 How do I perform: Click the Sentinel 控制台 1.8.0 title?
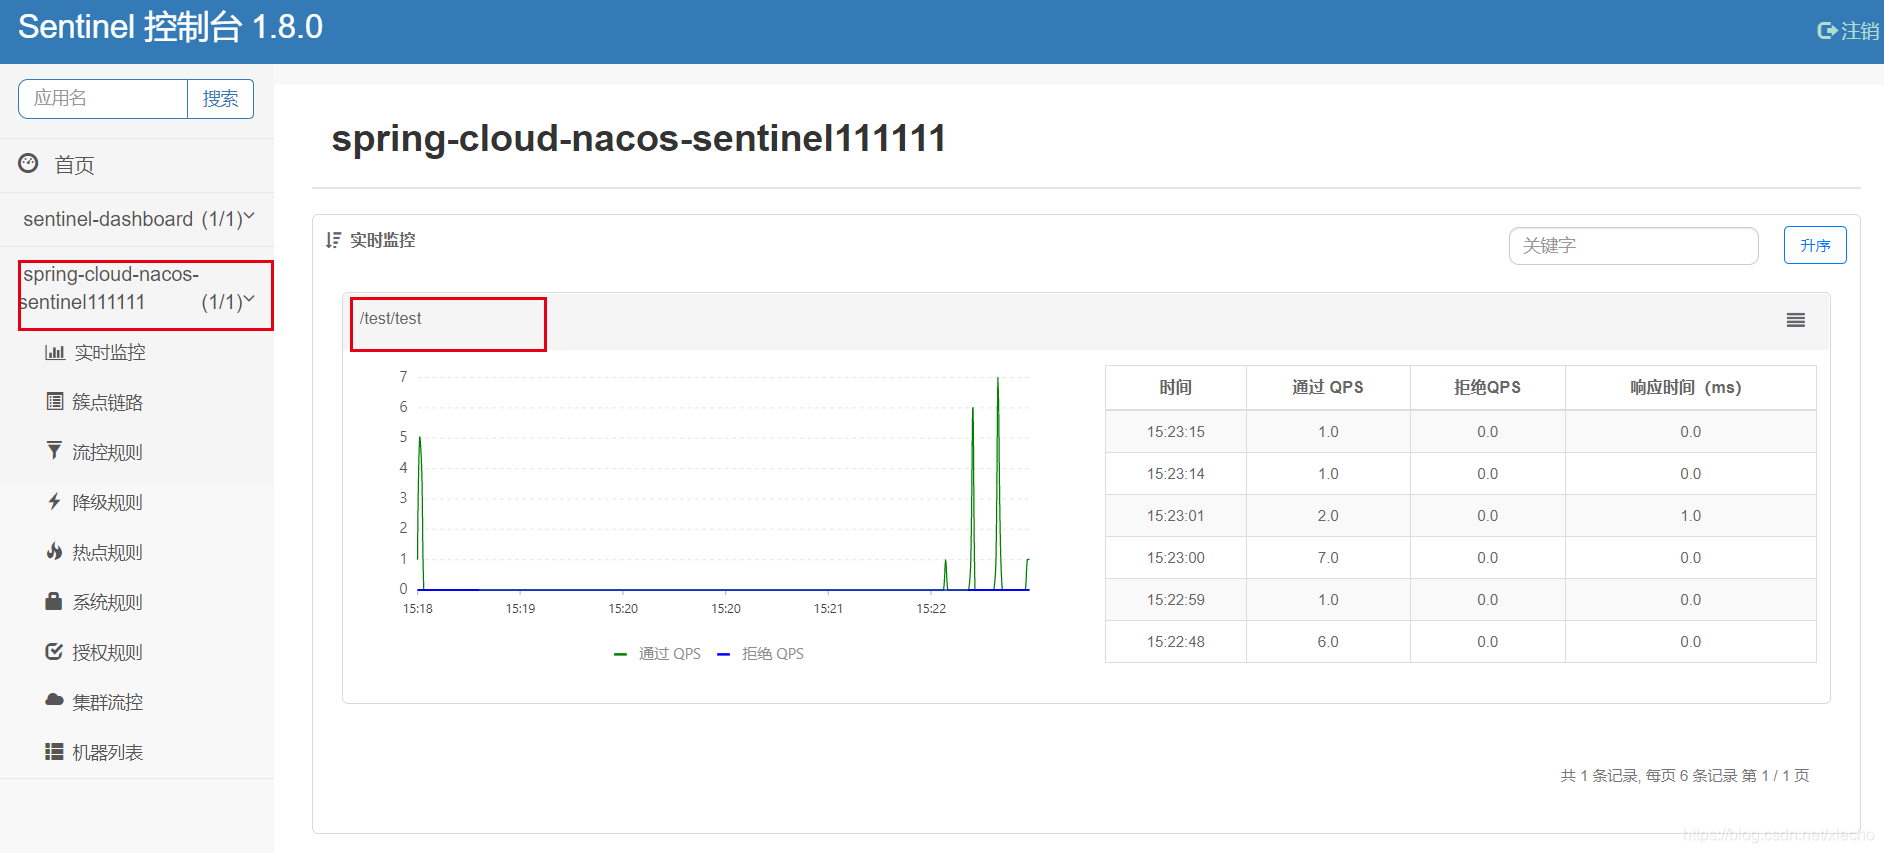tap(170, 27)
